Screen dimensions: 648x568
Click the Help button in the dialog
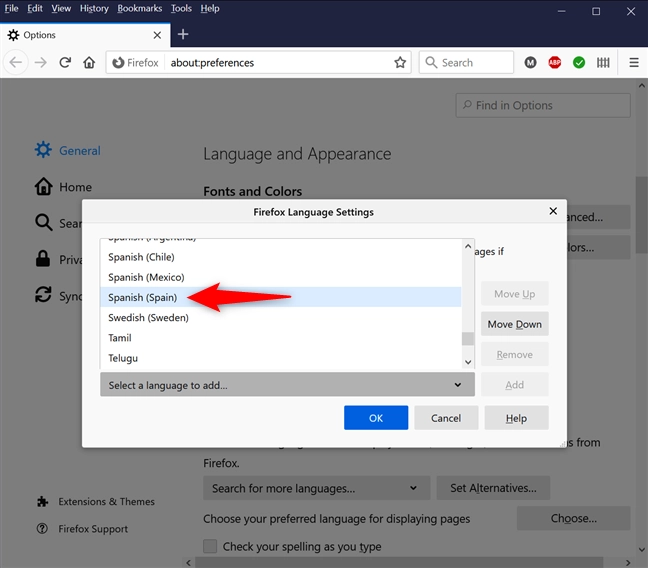(516, 418)
